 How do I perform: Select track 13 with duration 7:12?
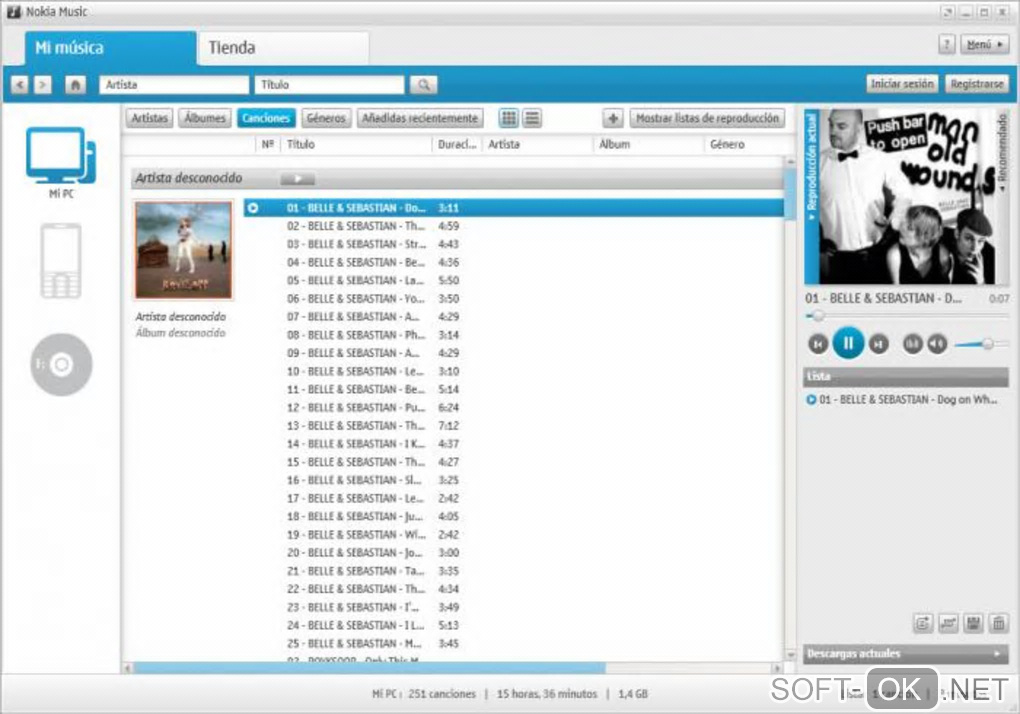(x=514, y=426)
